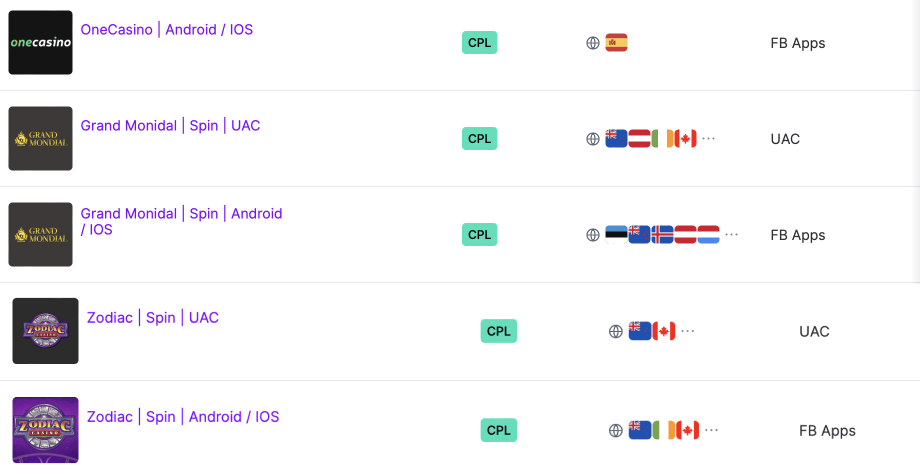Click the purple Zodiac Casino logo thumbnail
The image size is (920, 475).
pos(45,430)
